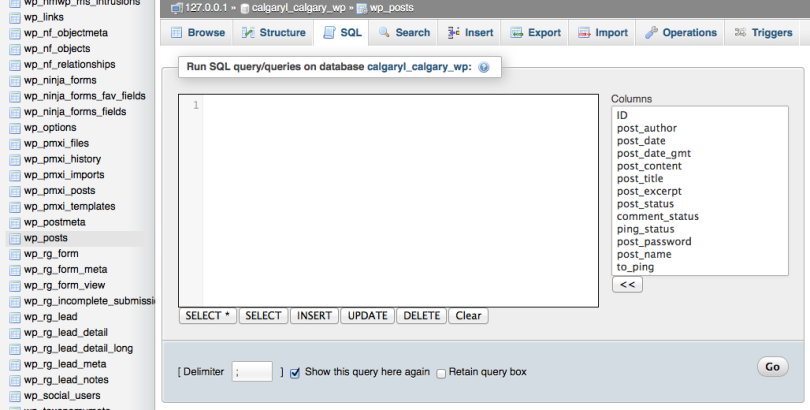Click the server icon in breadcrumb
The width and height of the screenshot is (810, 410).
(x=177, y=8)
